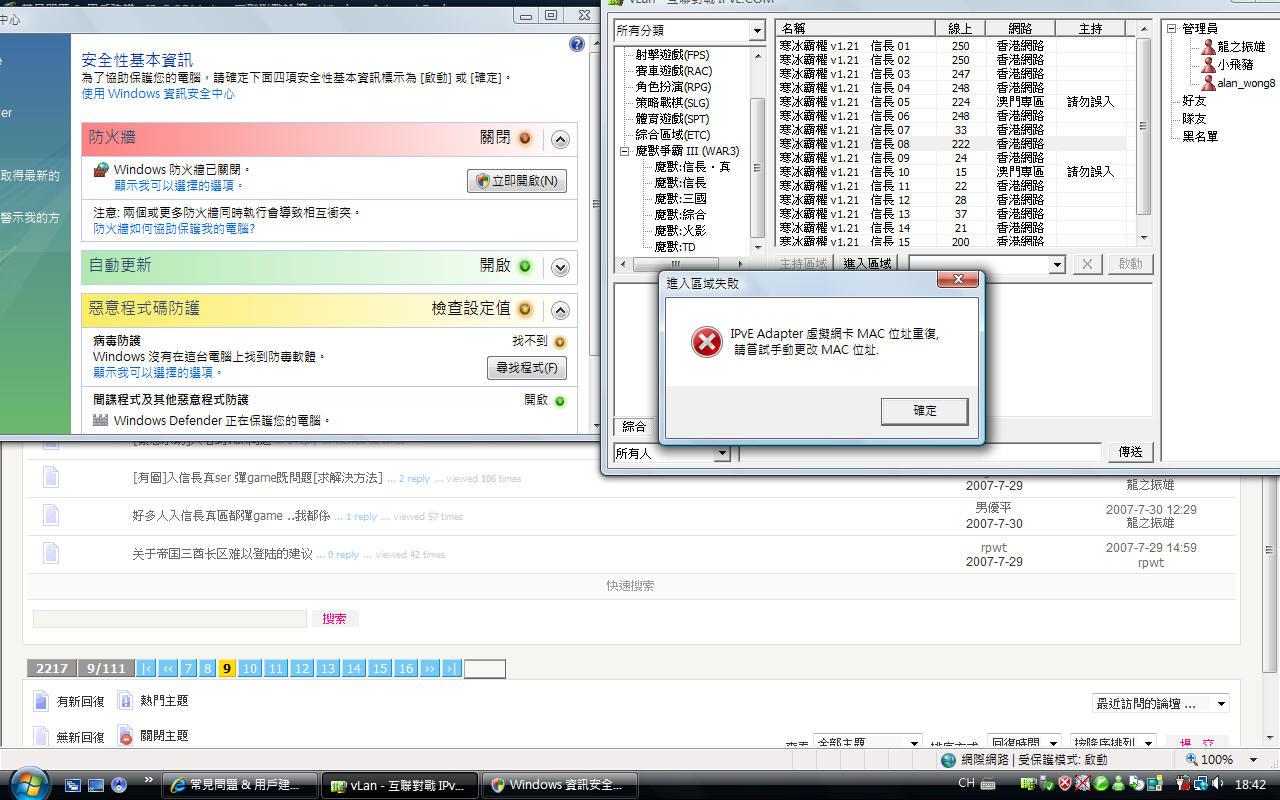Viewport: 1280px width, 800px height.
Task: Select the 綜合 chat tab
Action: [x=634, y=427]
